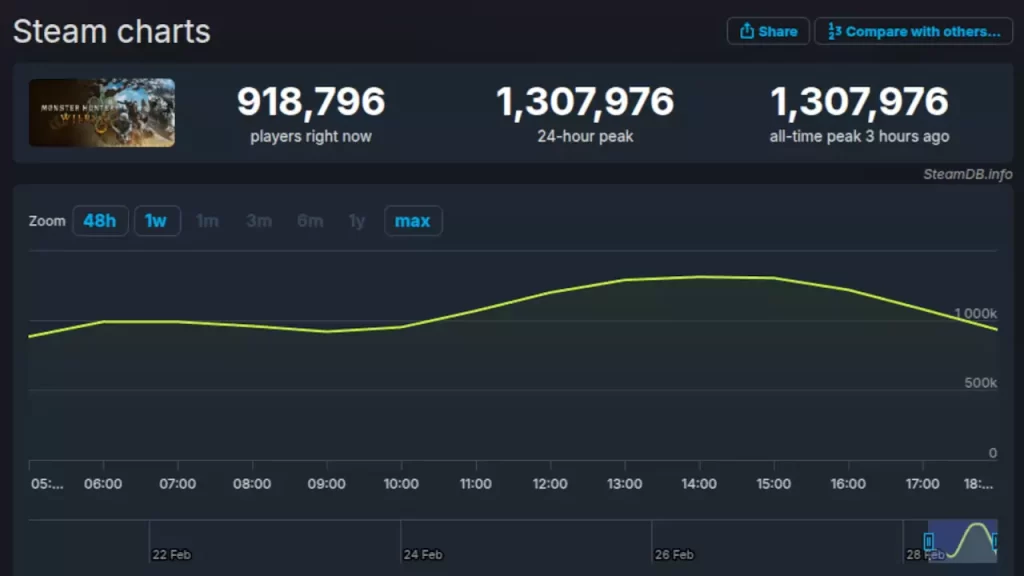Screen dimensions: 1024x576
Task: Select the disabled 3m zoom option
Action: click(259, 221)
